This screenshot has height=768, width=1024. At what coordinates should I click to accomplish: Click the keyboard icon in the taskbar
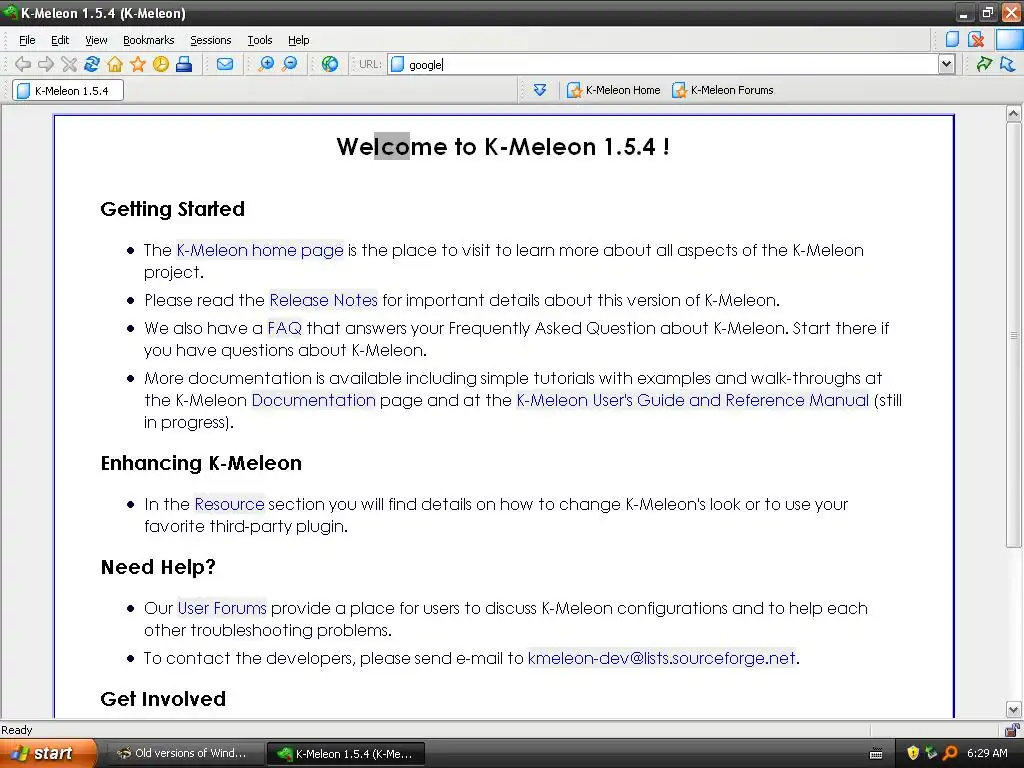point(876,754)
